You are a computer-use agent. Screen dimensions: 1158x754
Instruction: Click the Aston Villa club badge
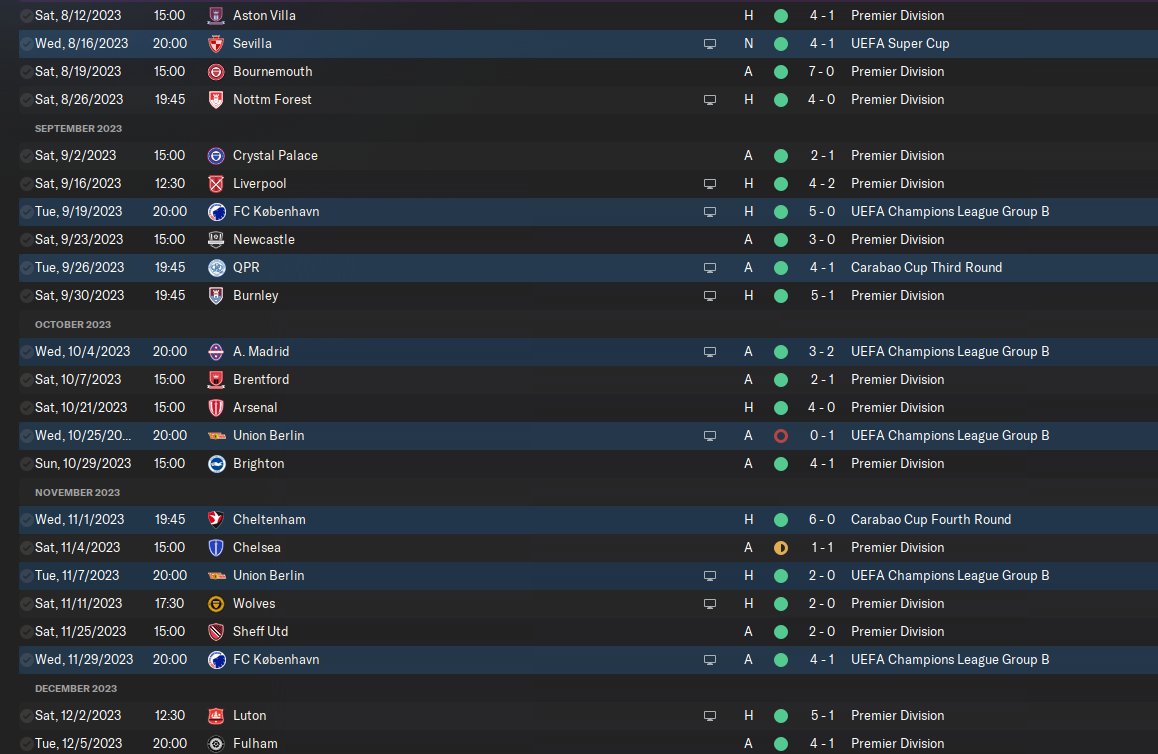pos(216,16)
